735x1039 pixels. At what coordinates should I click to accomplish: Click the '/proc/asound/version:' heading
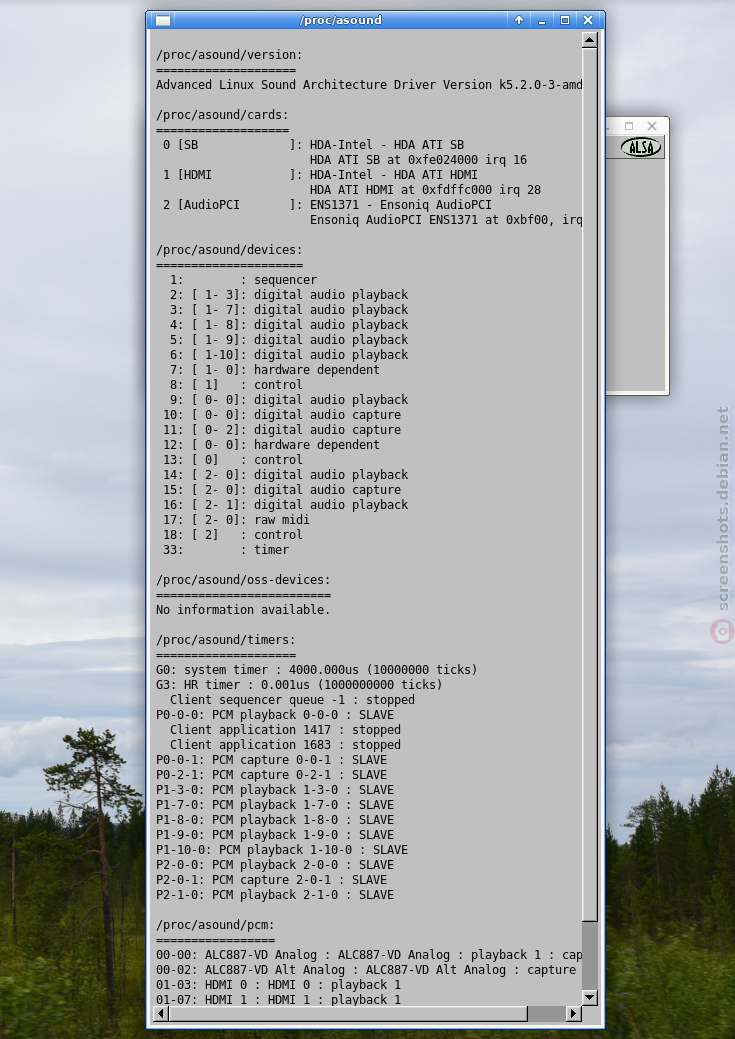pos(229,55)
